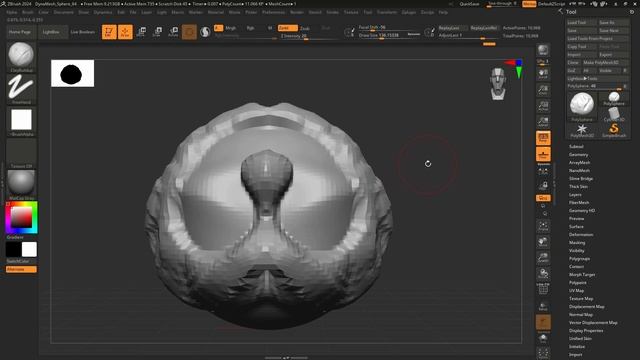Click the ReplayLast button
Image resolution: width=640 pixels, height=360 pixels.
[x=452, y=28]
